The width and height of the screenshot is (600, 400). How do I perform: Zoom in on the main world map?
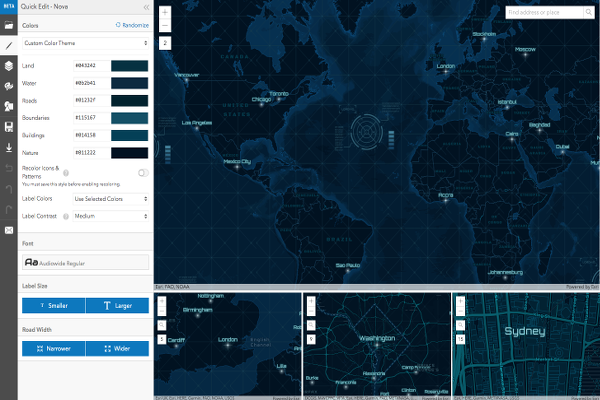tap(165, 15)
